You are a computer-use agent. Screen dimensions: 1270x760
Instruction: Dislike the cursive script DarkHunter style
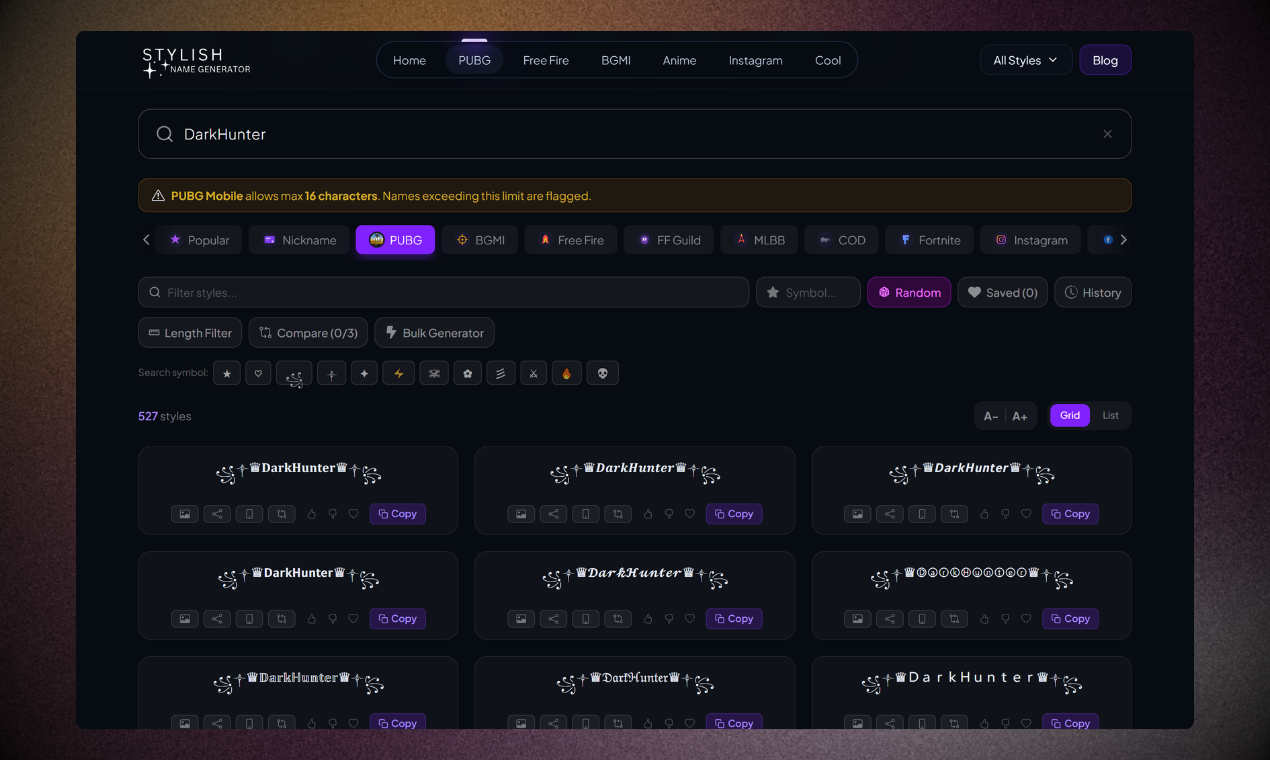click(669, 619)
